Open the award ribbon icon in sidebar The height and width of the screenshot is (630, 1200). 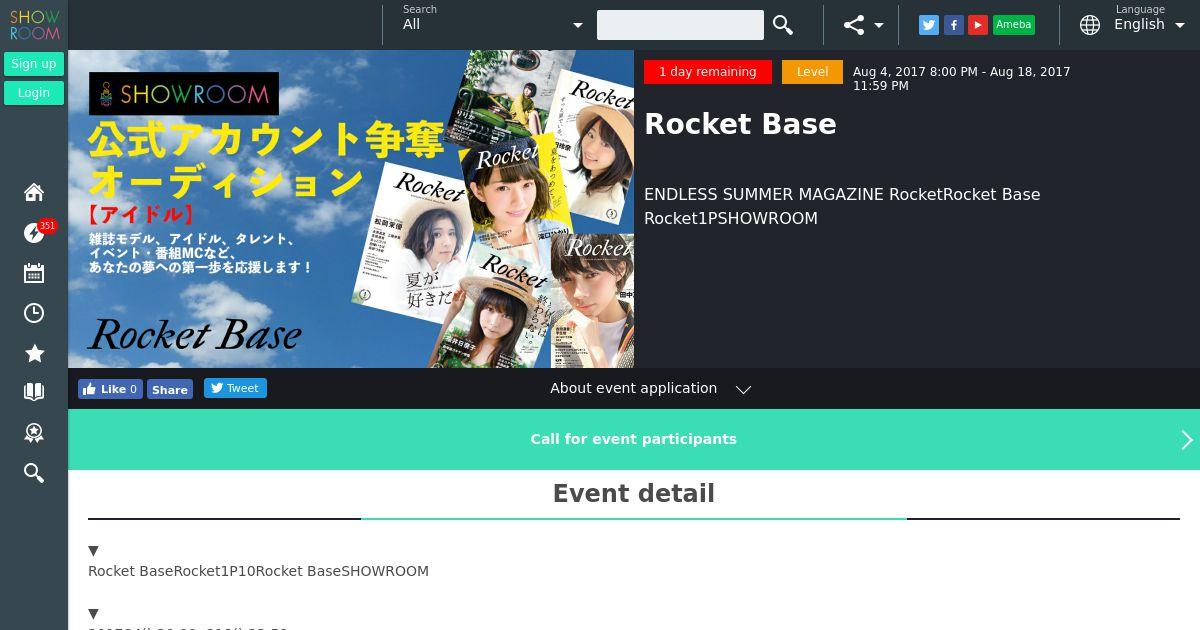coord(34,432)
